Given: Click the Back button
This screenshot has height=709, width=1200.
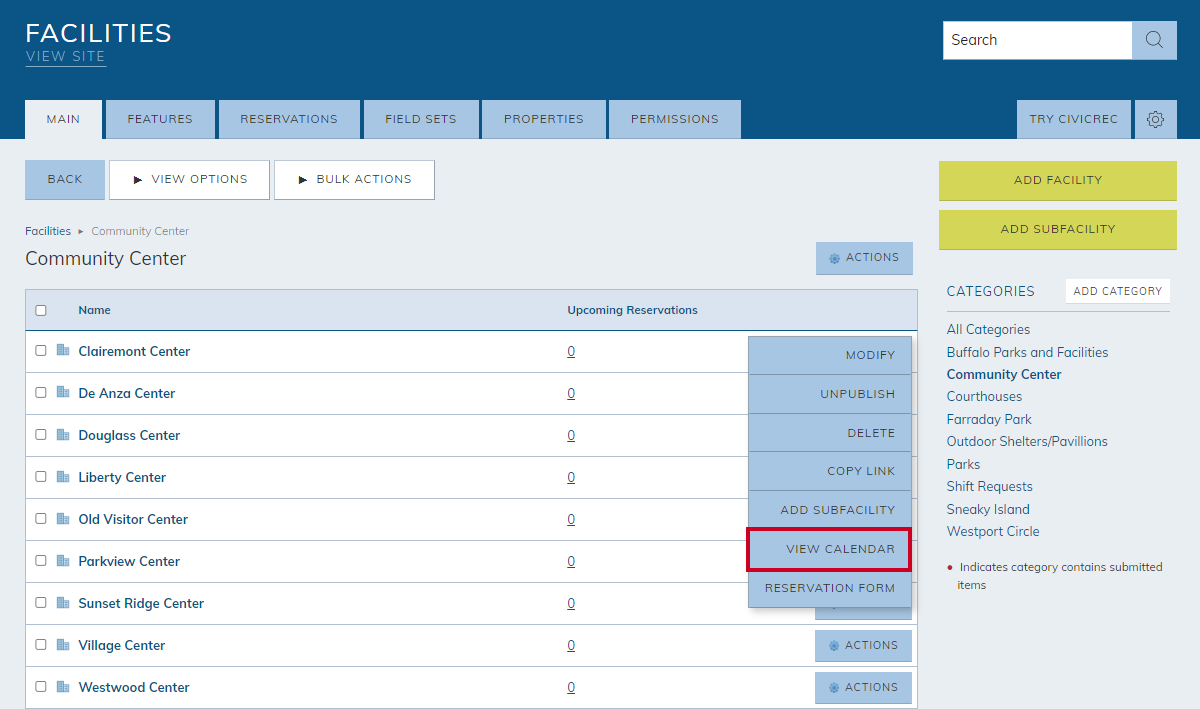Looking at the screenshot, I should 65,180.
